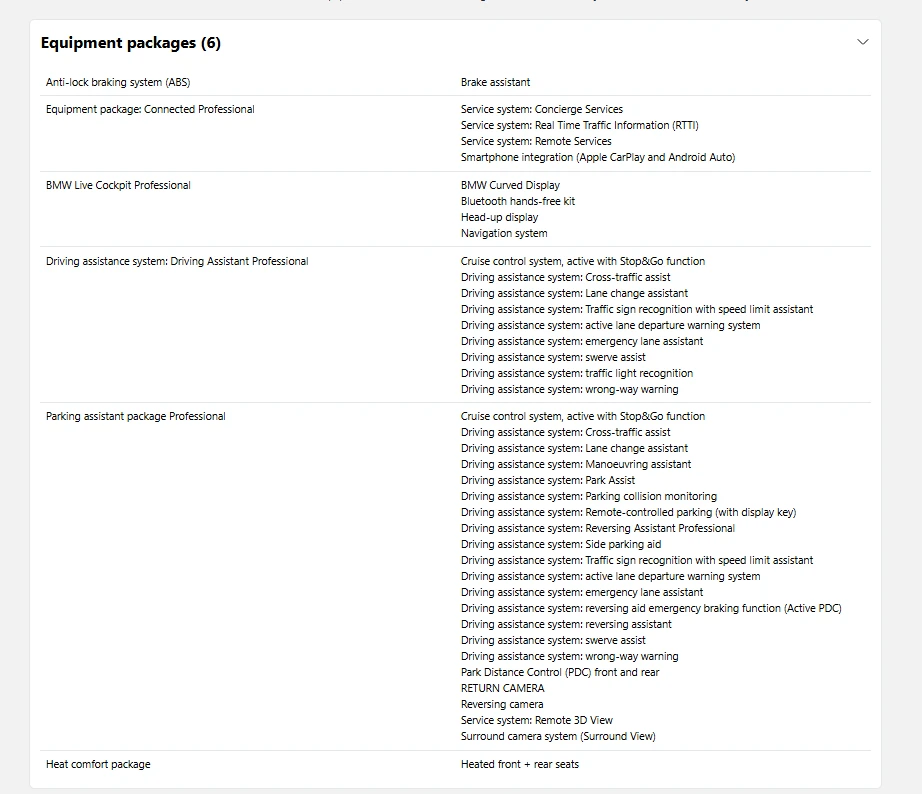The width and height of the screenshot is (922, 794).
Task: Click Remote-controlled parking (with display key)
Action: click(x=628, y=512)
